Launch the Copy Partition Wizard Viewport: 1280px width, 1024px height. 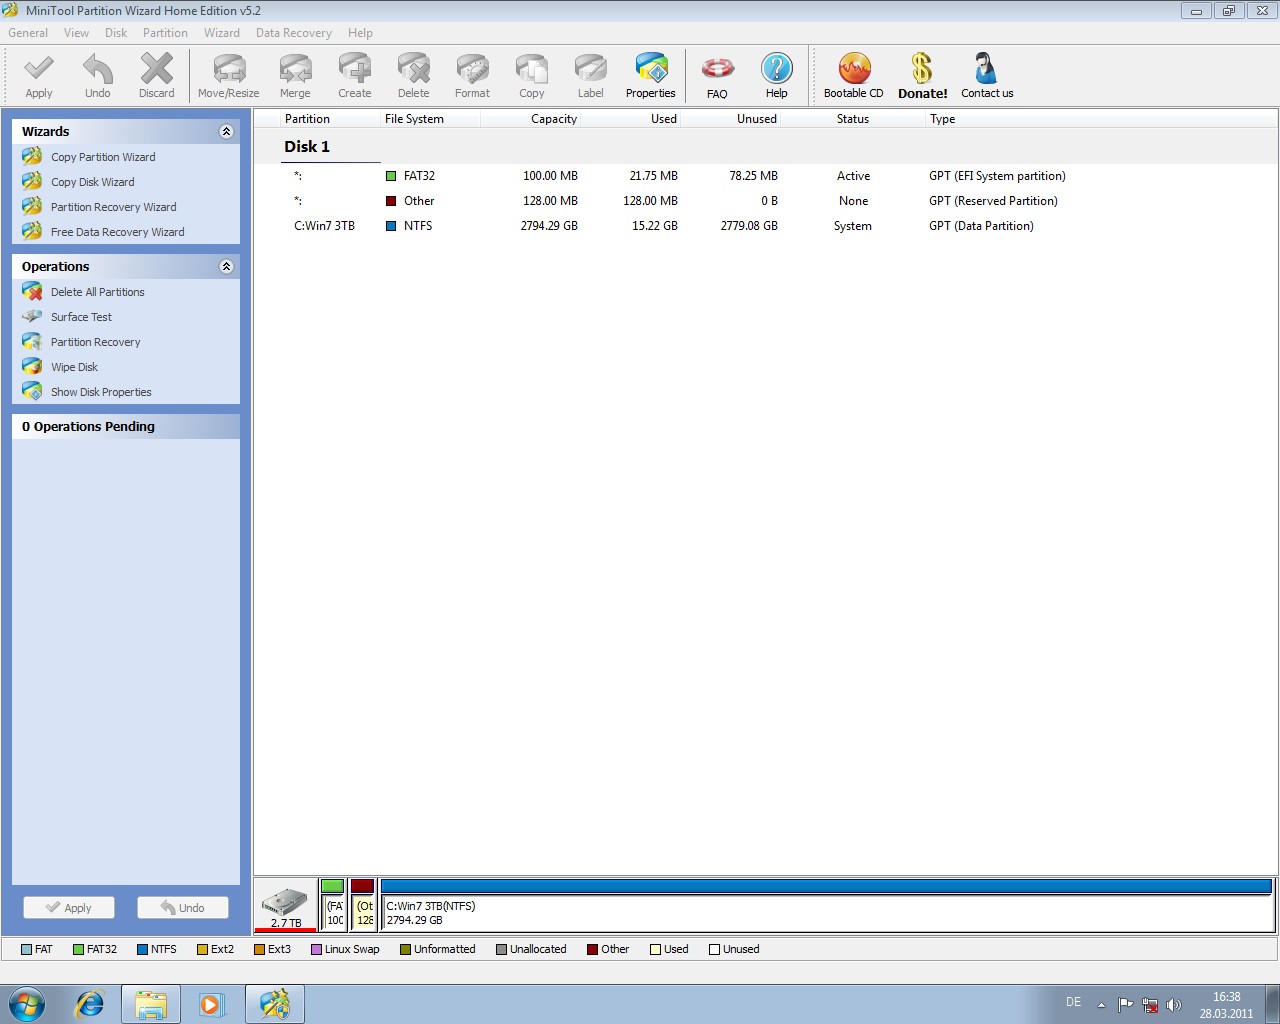tap(103, 157)
